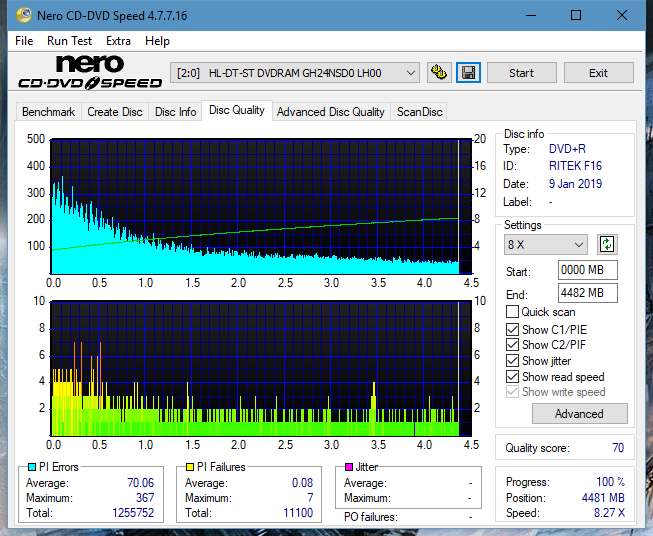Maximize the Nero CD-DVD Speed window

pos(576,15)
